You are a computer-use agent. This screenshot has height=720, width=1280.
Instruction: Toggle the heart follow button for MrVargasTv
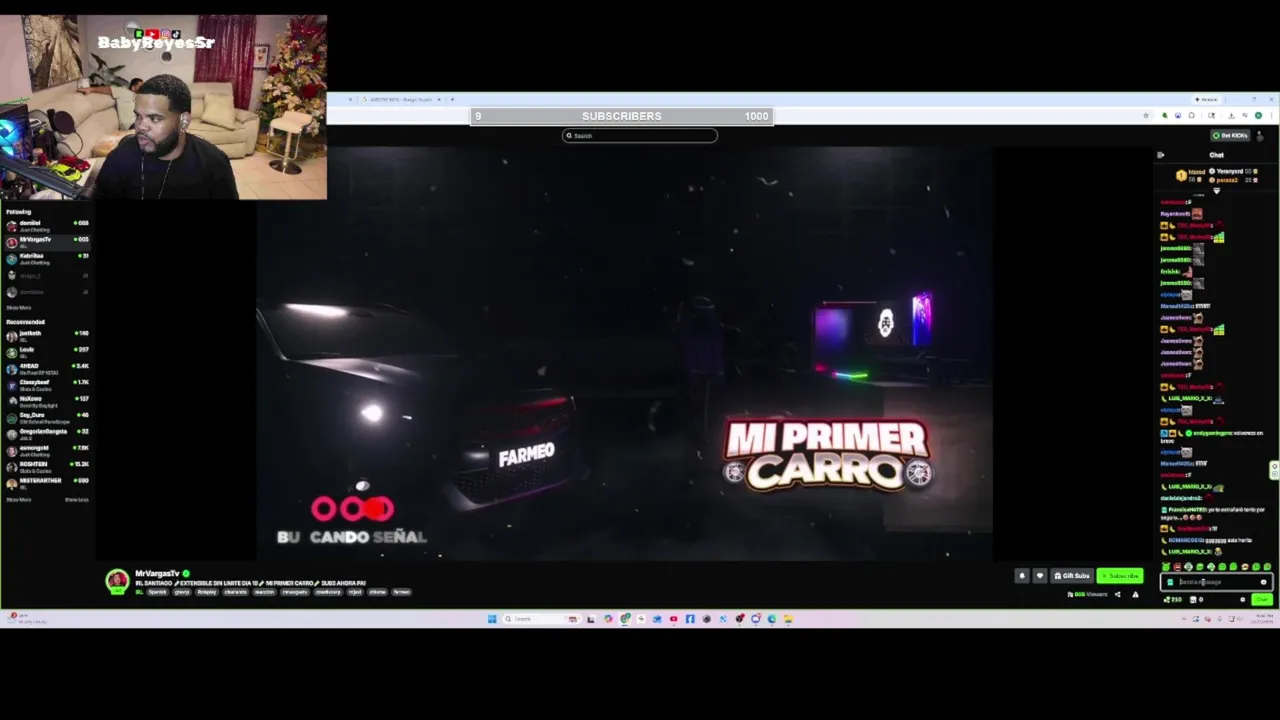(1040, 576)
